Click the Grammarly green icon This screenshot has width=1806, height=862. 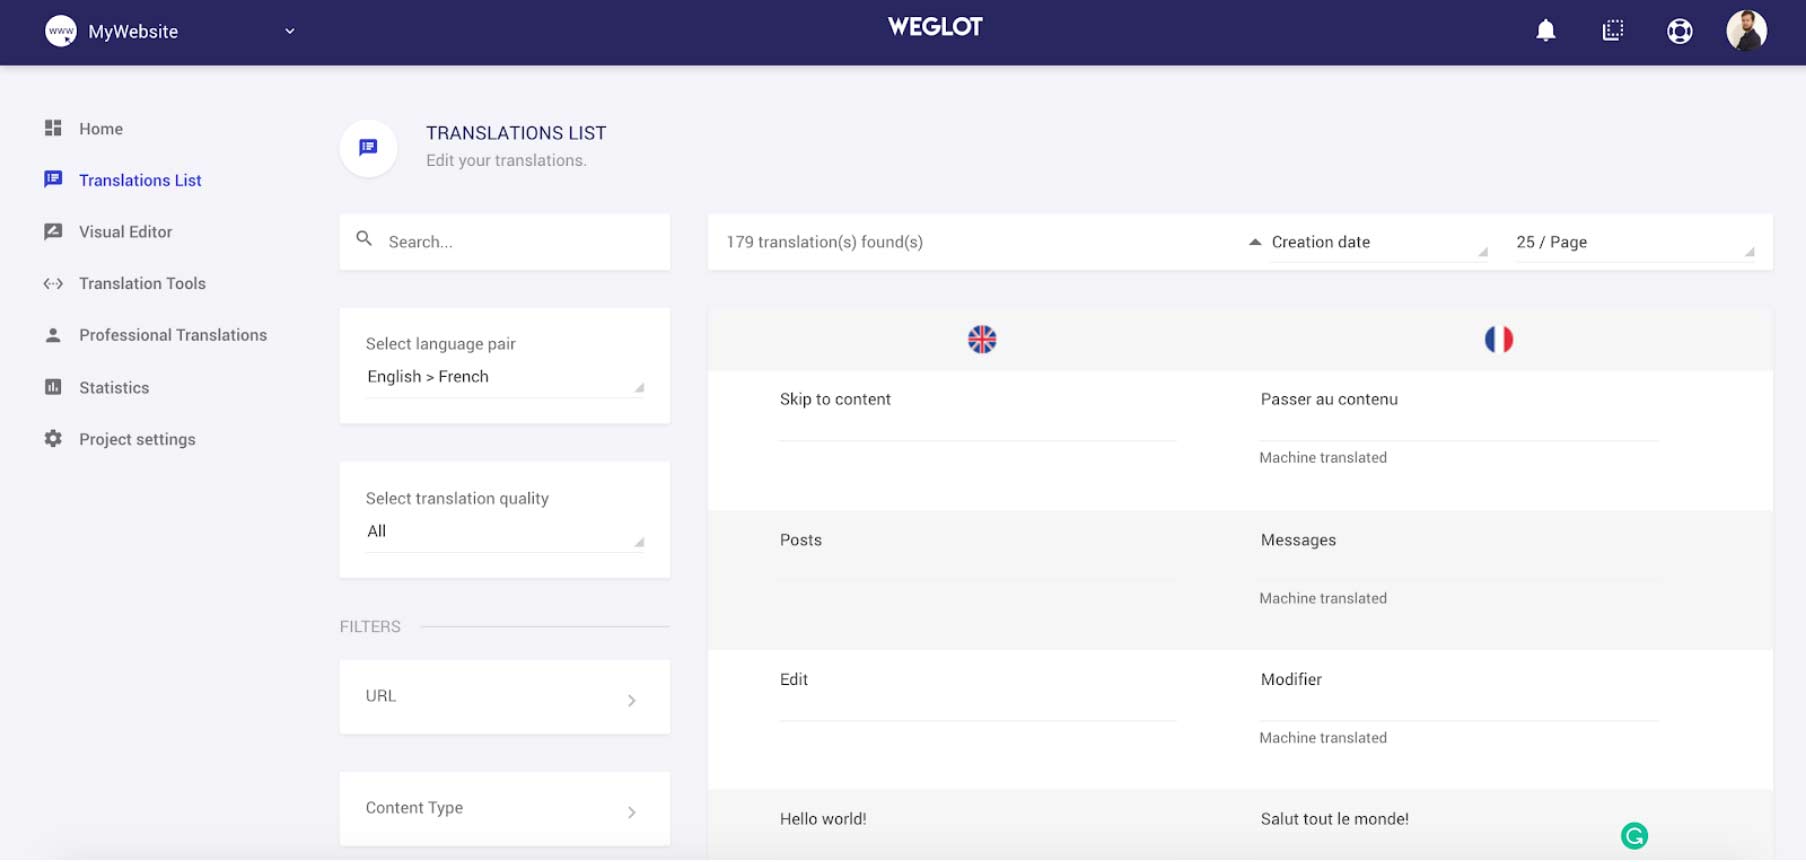(x=1634, y=835)
